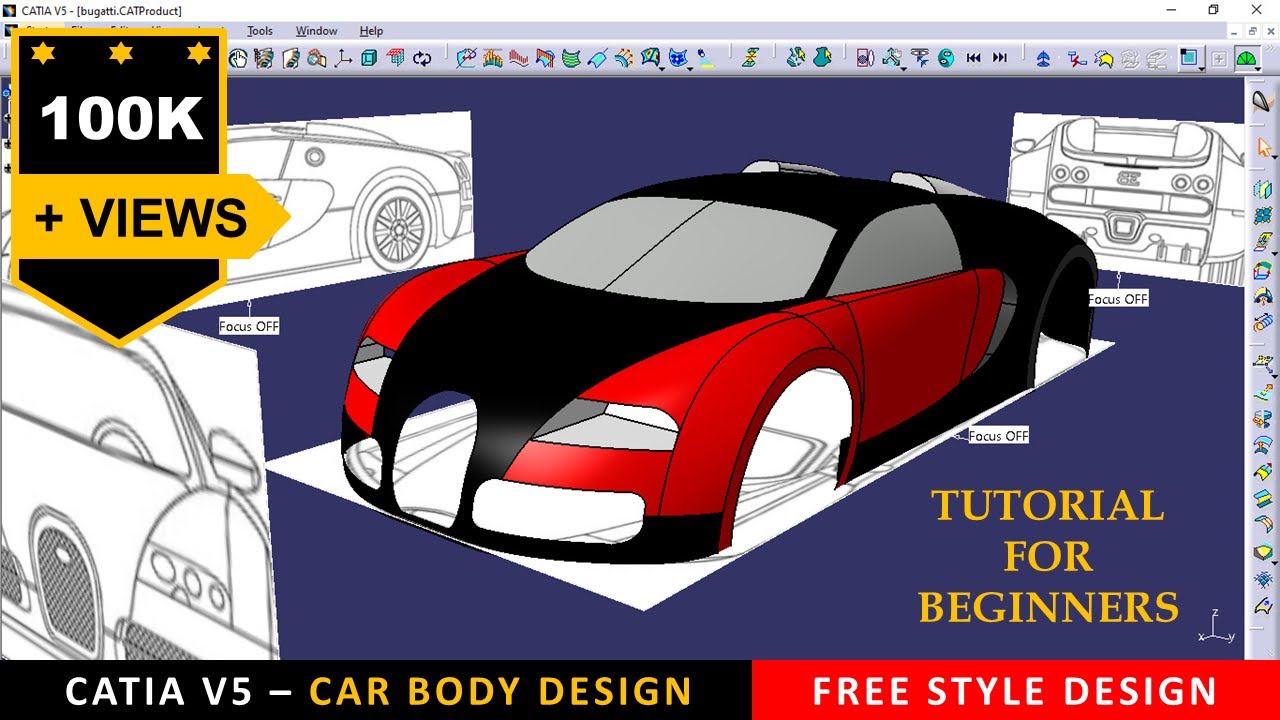This screenshot has width=1280, height=720.
Task: Click the skip-to-start double arrow icon
Action: pyautogui.click(x=973, y=58)
